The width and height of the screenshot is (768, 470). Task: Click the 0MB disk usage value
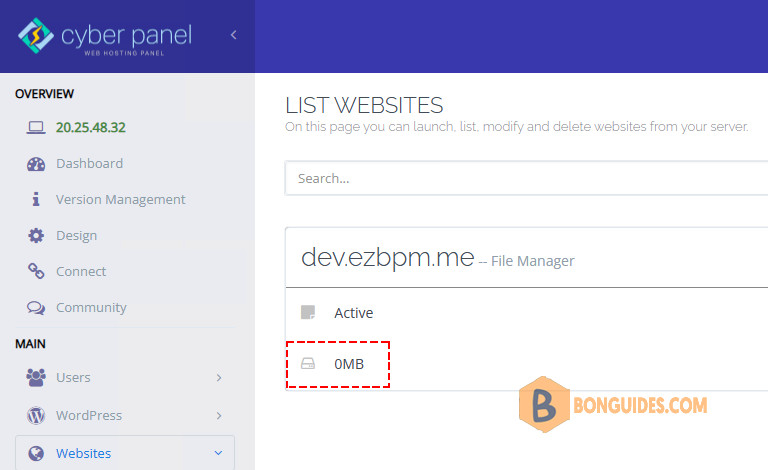349,364
